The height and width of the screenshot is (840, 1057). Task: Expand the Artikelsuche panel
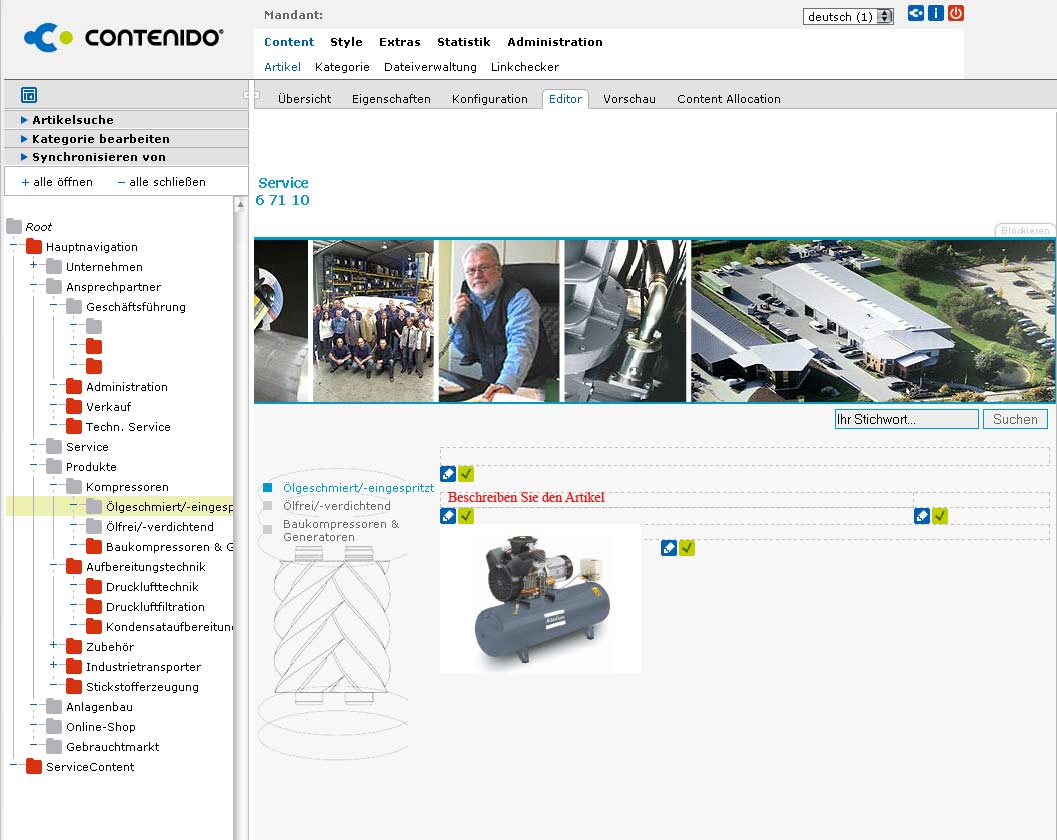(x=72, y=120)
